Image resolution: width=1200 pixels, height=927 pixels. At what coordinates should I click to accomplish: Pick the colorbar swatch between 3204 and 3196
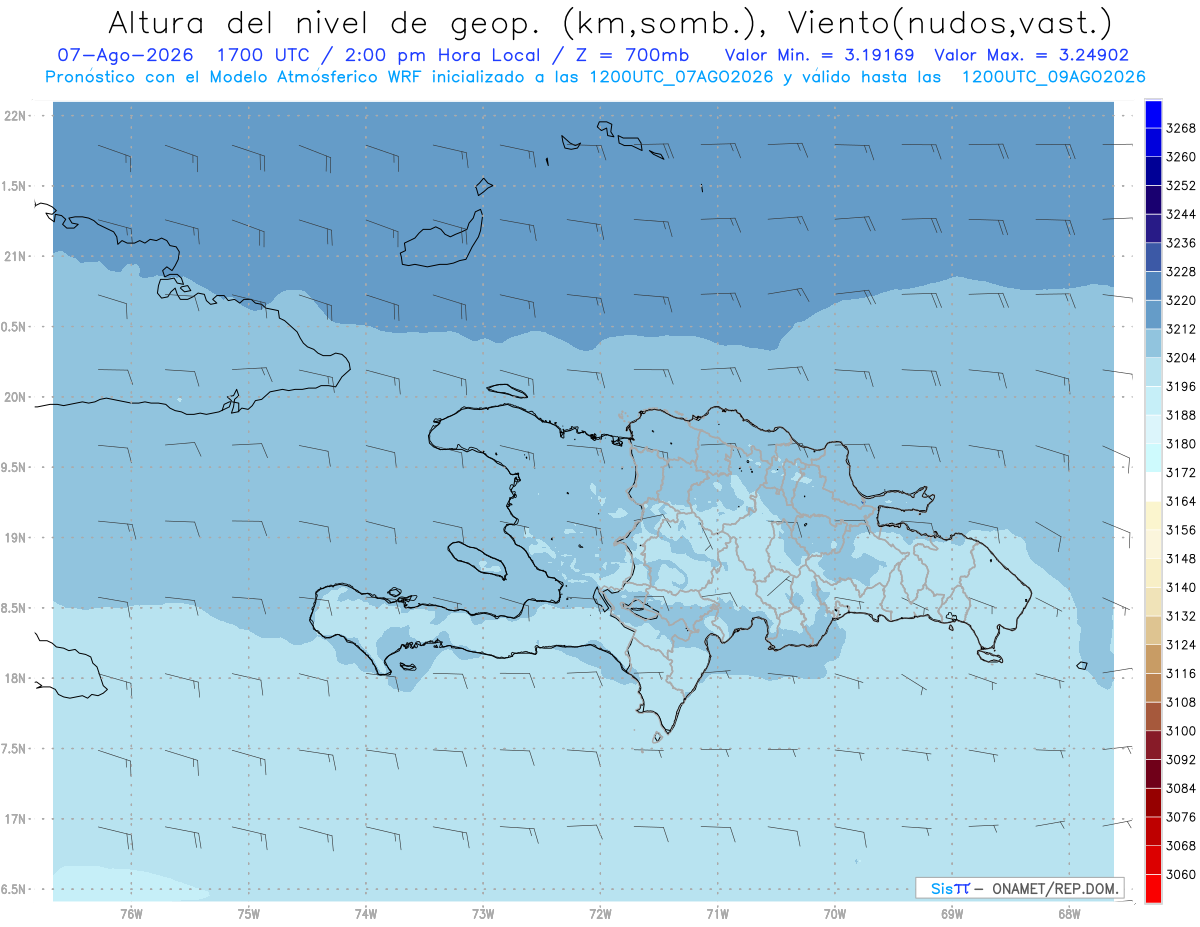(x=1152, y=372)
